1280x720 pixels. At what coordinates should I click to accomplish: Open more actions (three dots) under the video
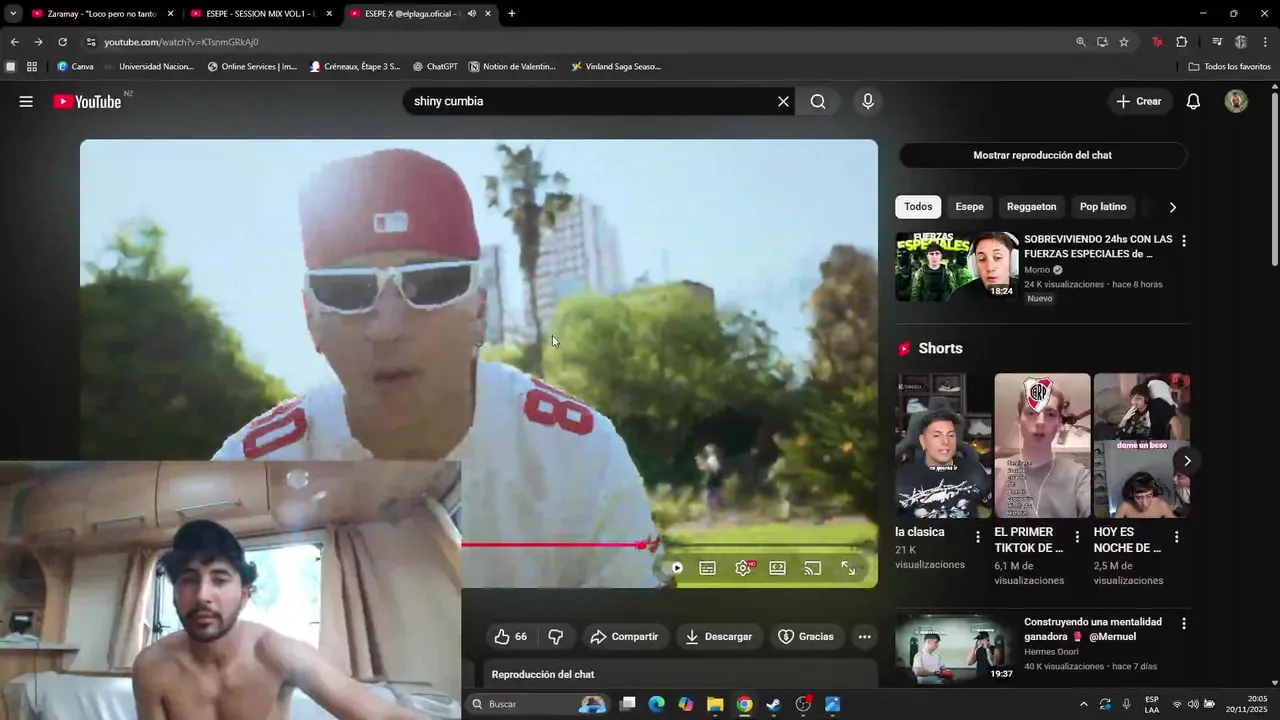(864, 636)
